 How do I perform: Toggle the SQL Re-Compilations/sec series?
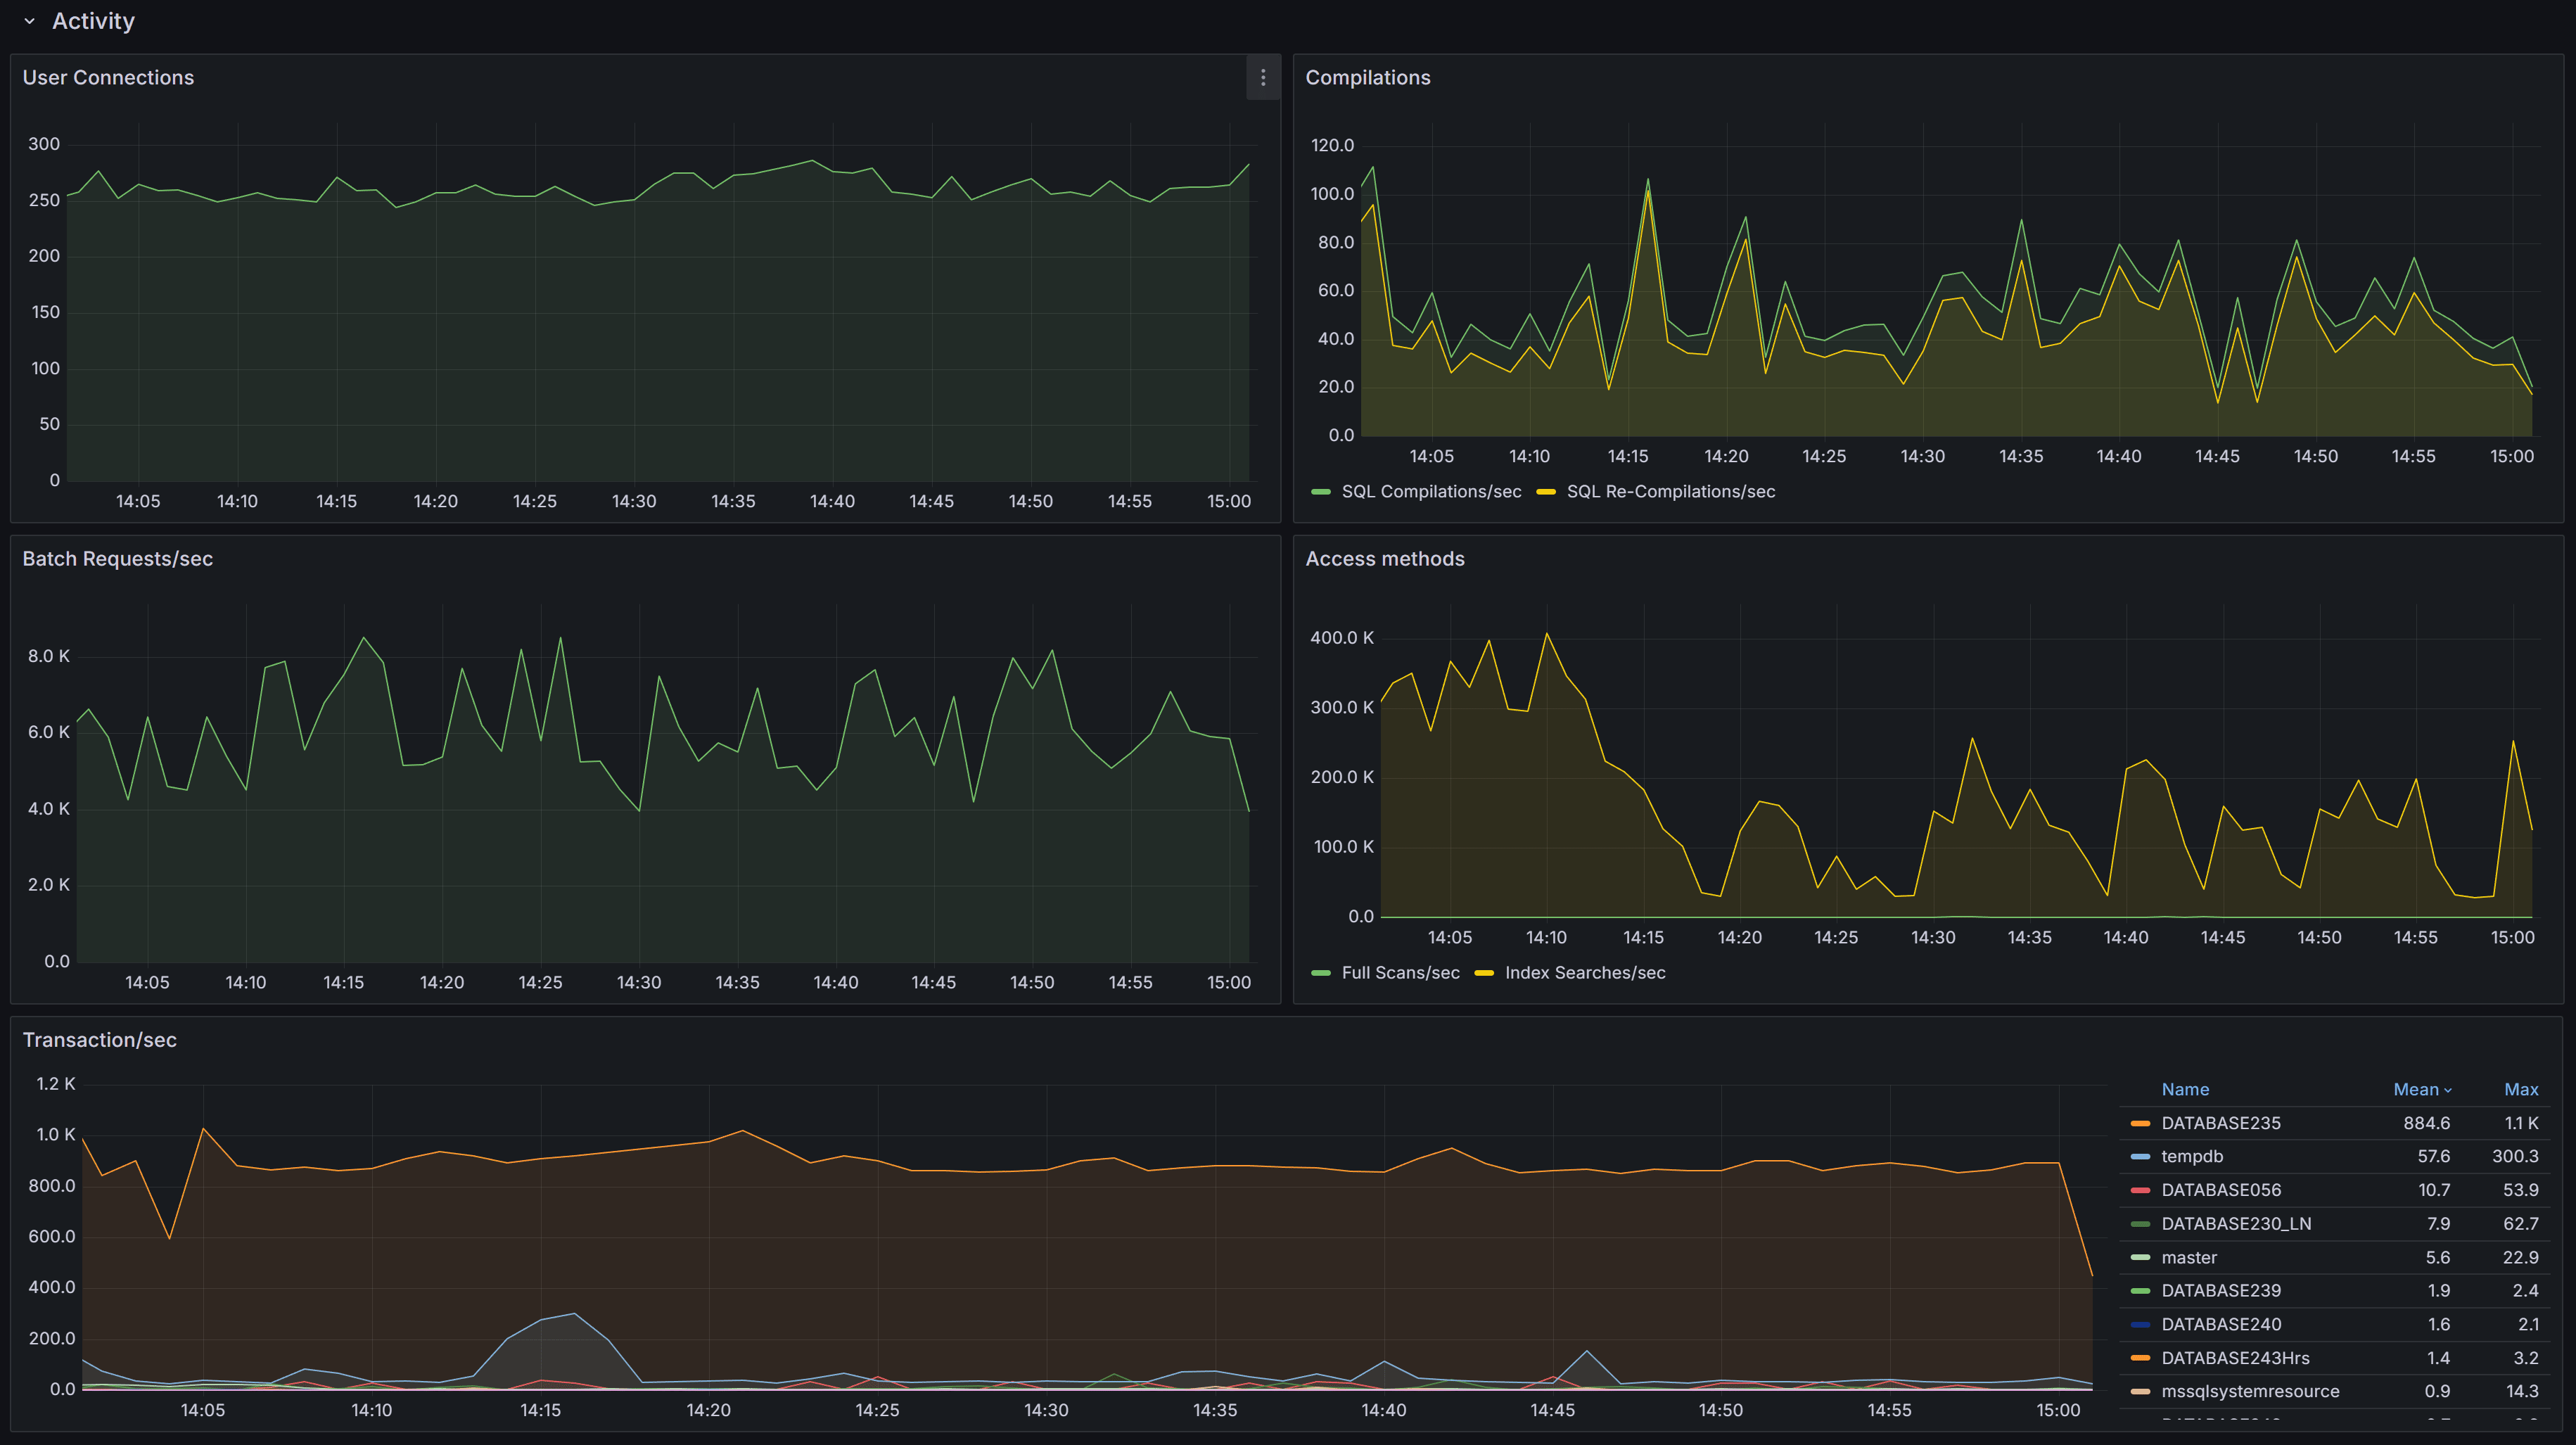point(1670,491)
